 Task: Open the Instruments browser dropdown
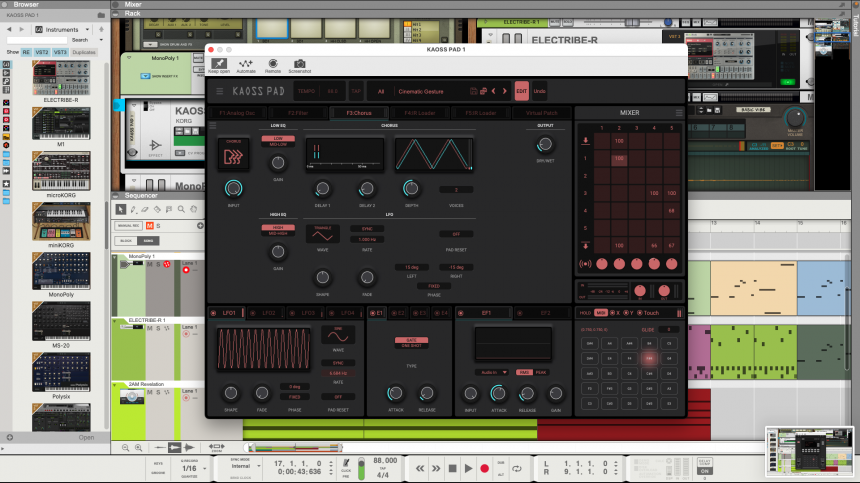(x=62, y=30)
